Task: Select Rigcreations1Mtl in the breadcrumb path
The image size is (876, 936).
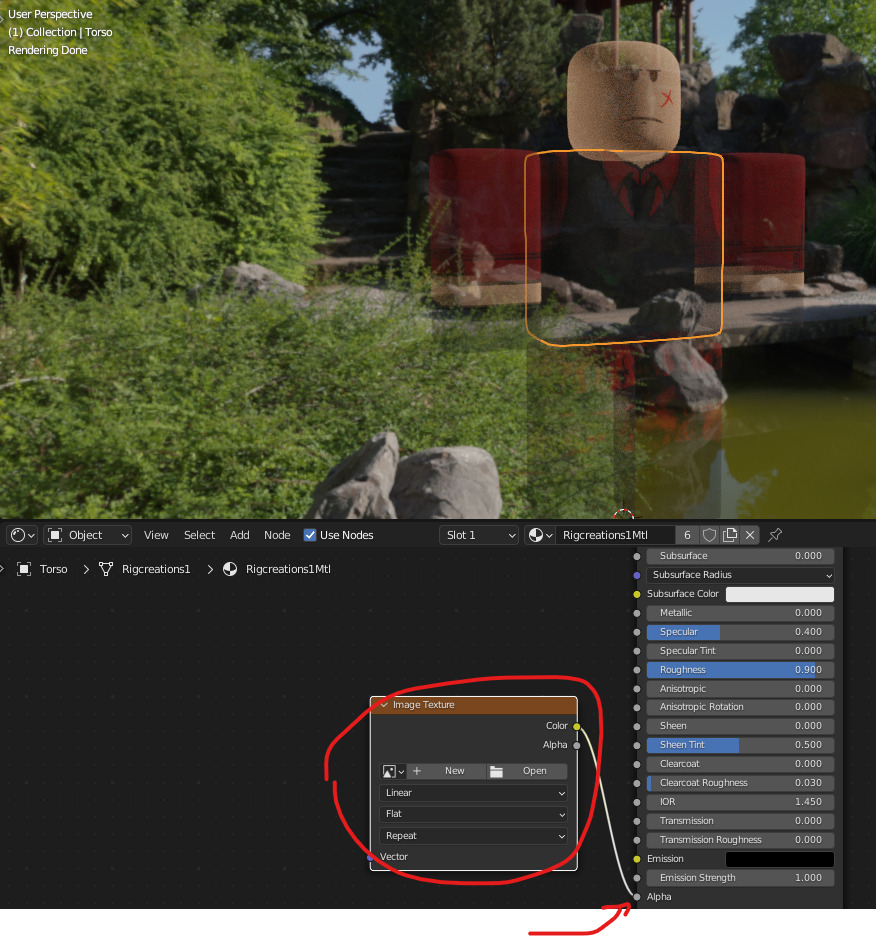Action: (288, 569)
